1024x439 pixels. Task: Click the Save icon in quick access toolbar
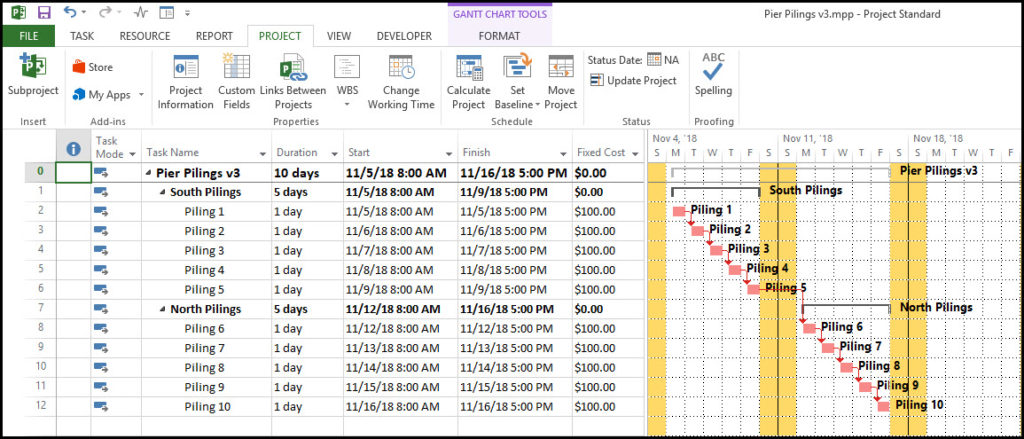coord(44,12)
